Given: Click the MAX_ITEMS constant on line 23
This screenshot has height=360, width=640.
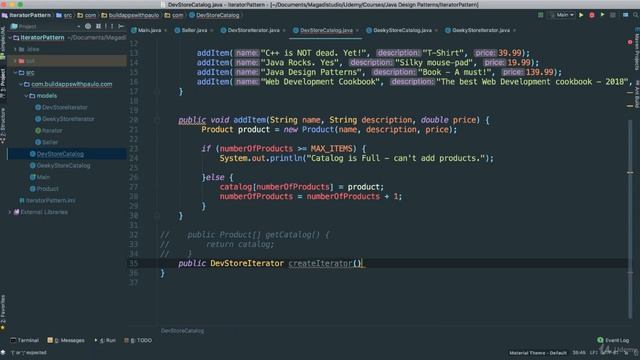Looking at the screenshot, I should (x=331, y=149).
